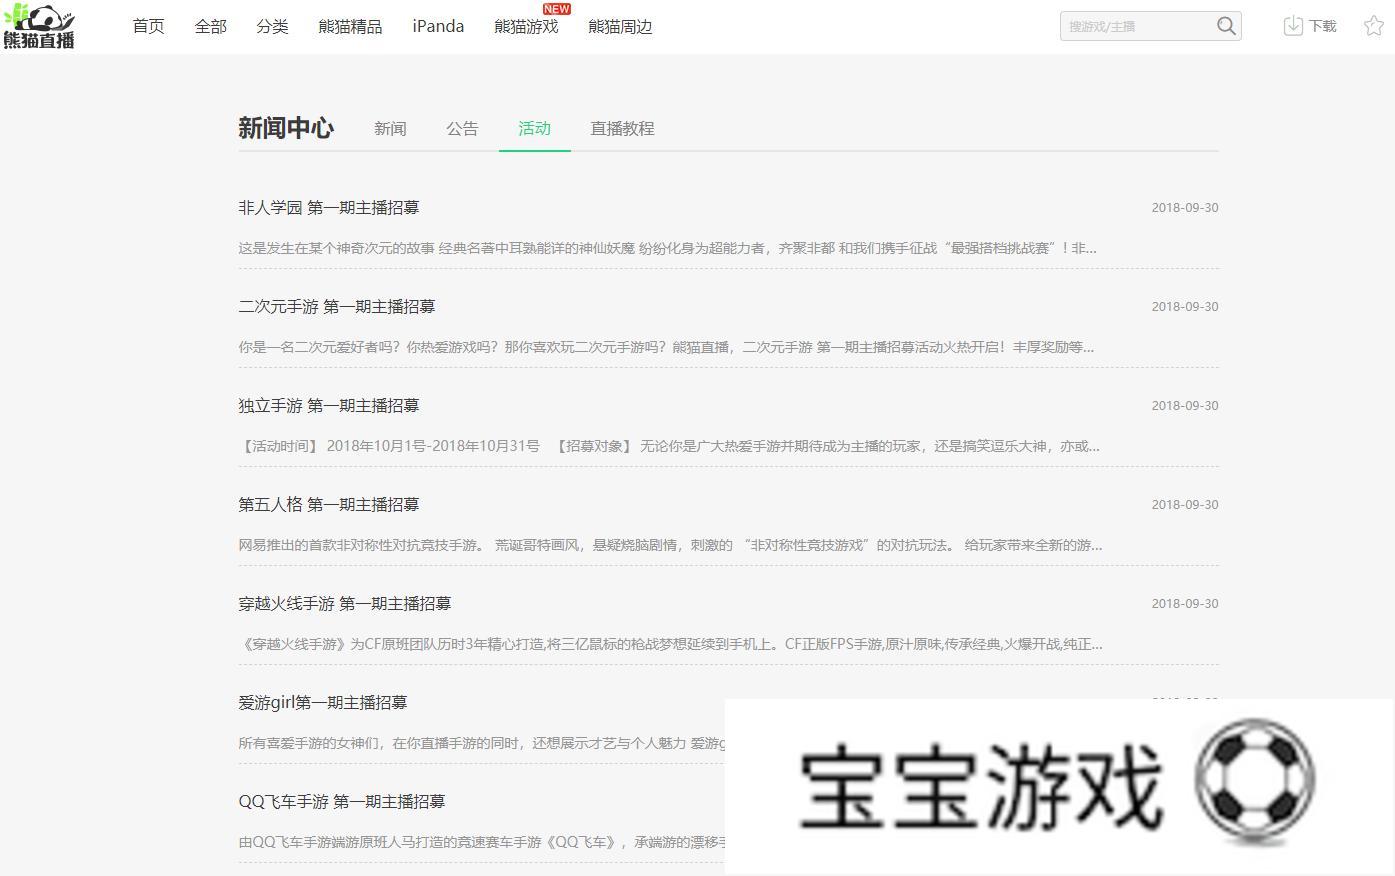The height and width of the screenshot is (876, 1395).
Task: Select the 活动 tab
Action: (534, 128)
